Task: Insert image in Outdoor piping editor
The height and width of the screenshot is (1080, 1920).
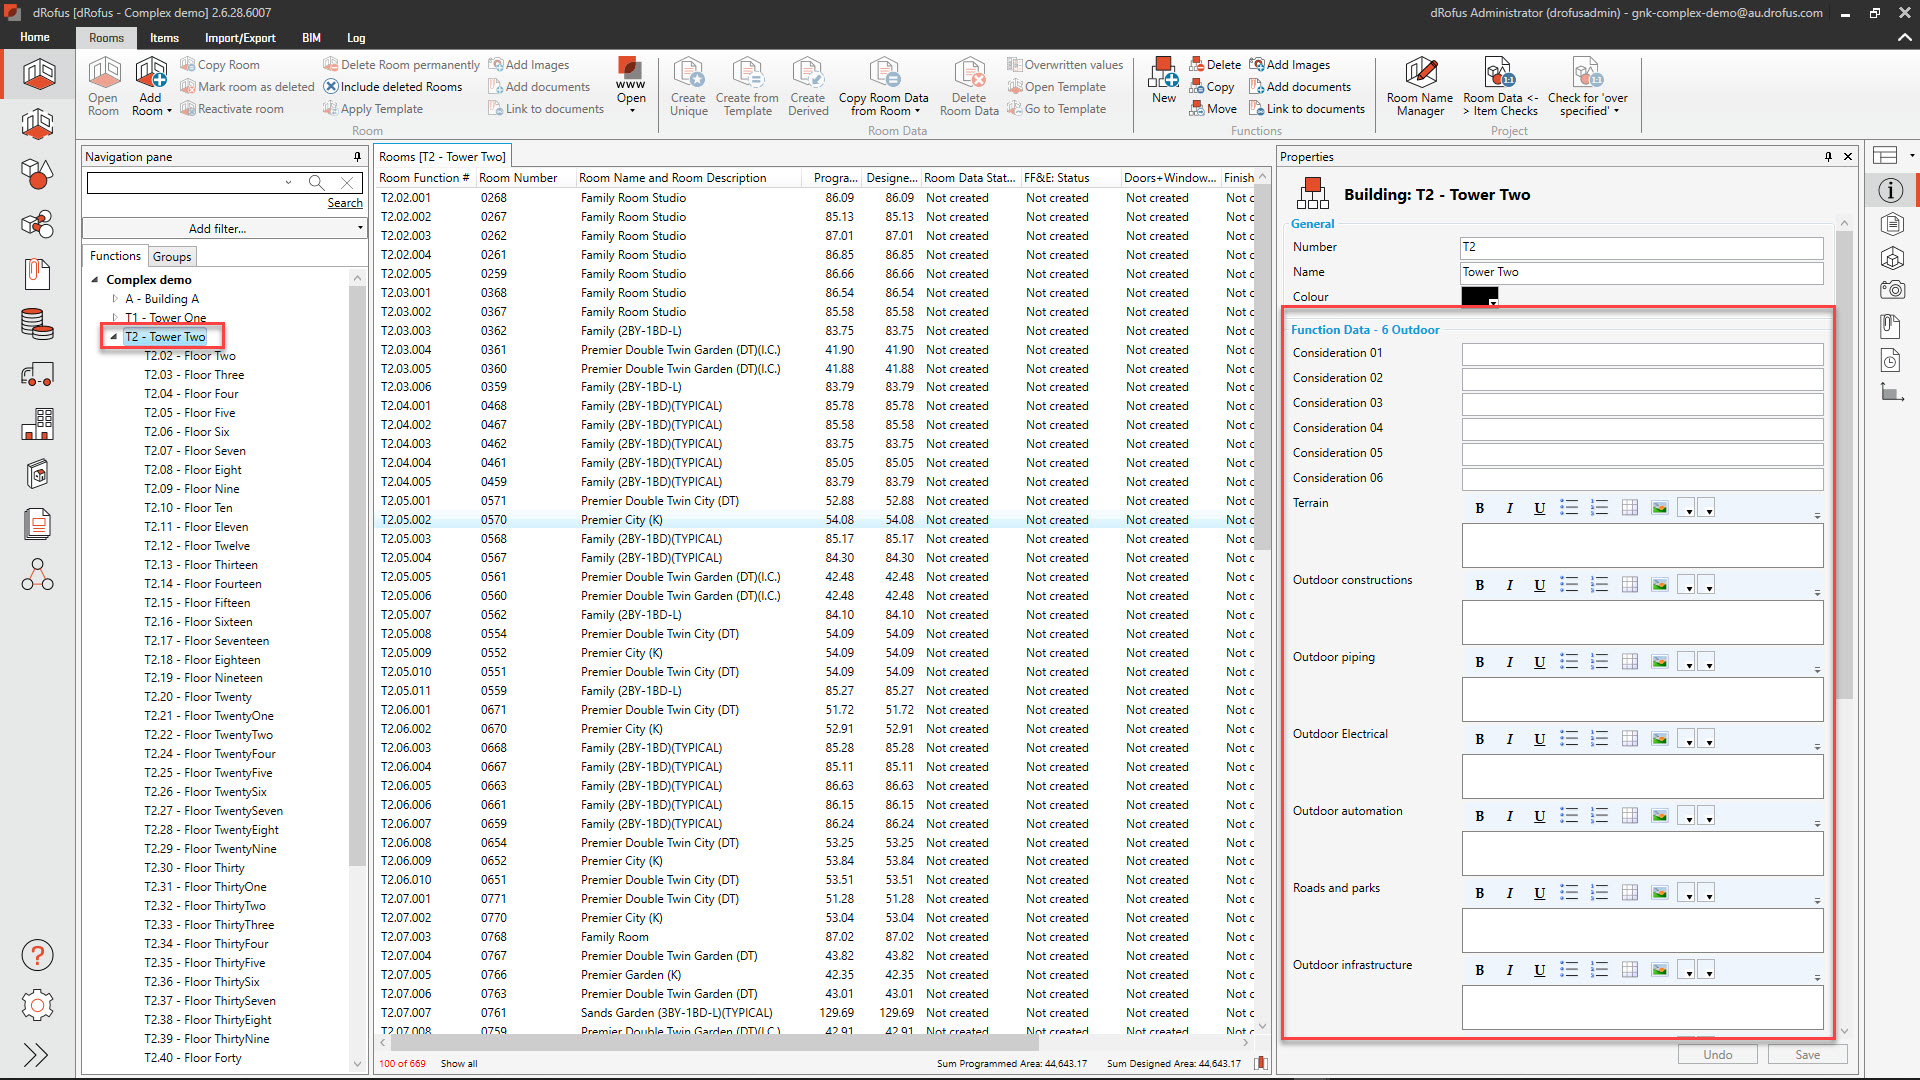Action: [x=1659, y=662]
